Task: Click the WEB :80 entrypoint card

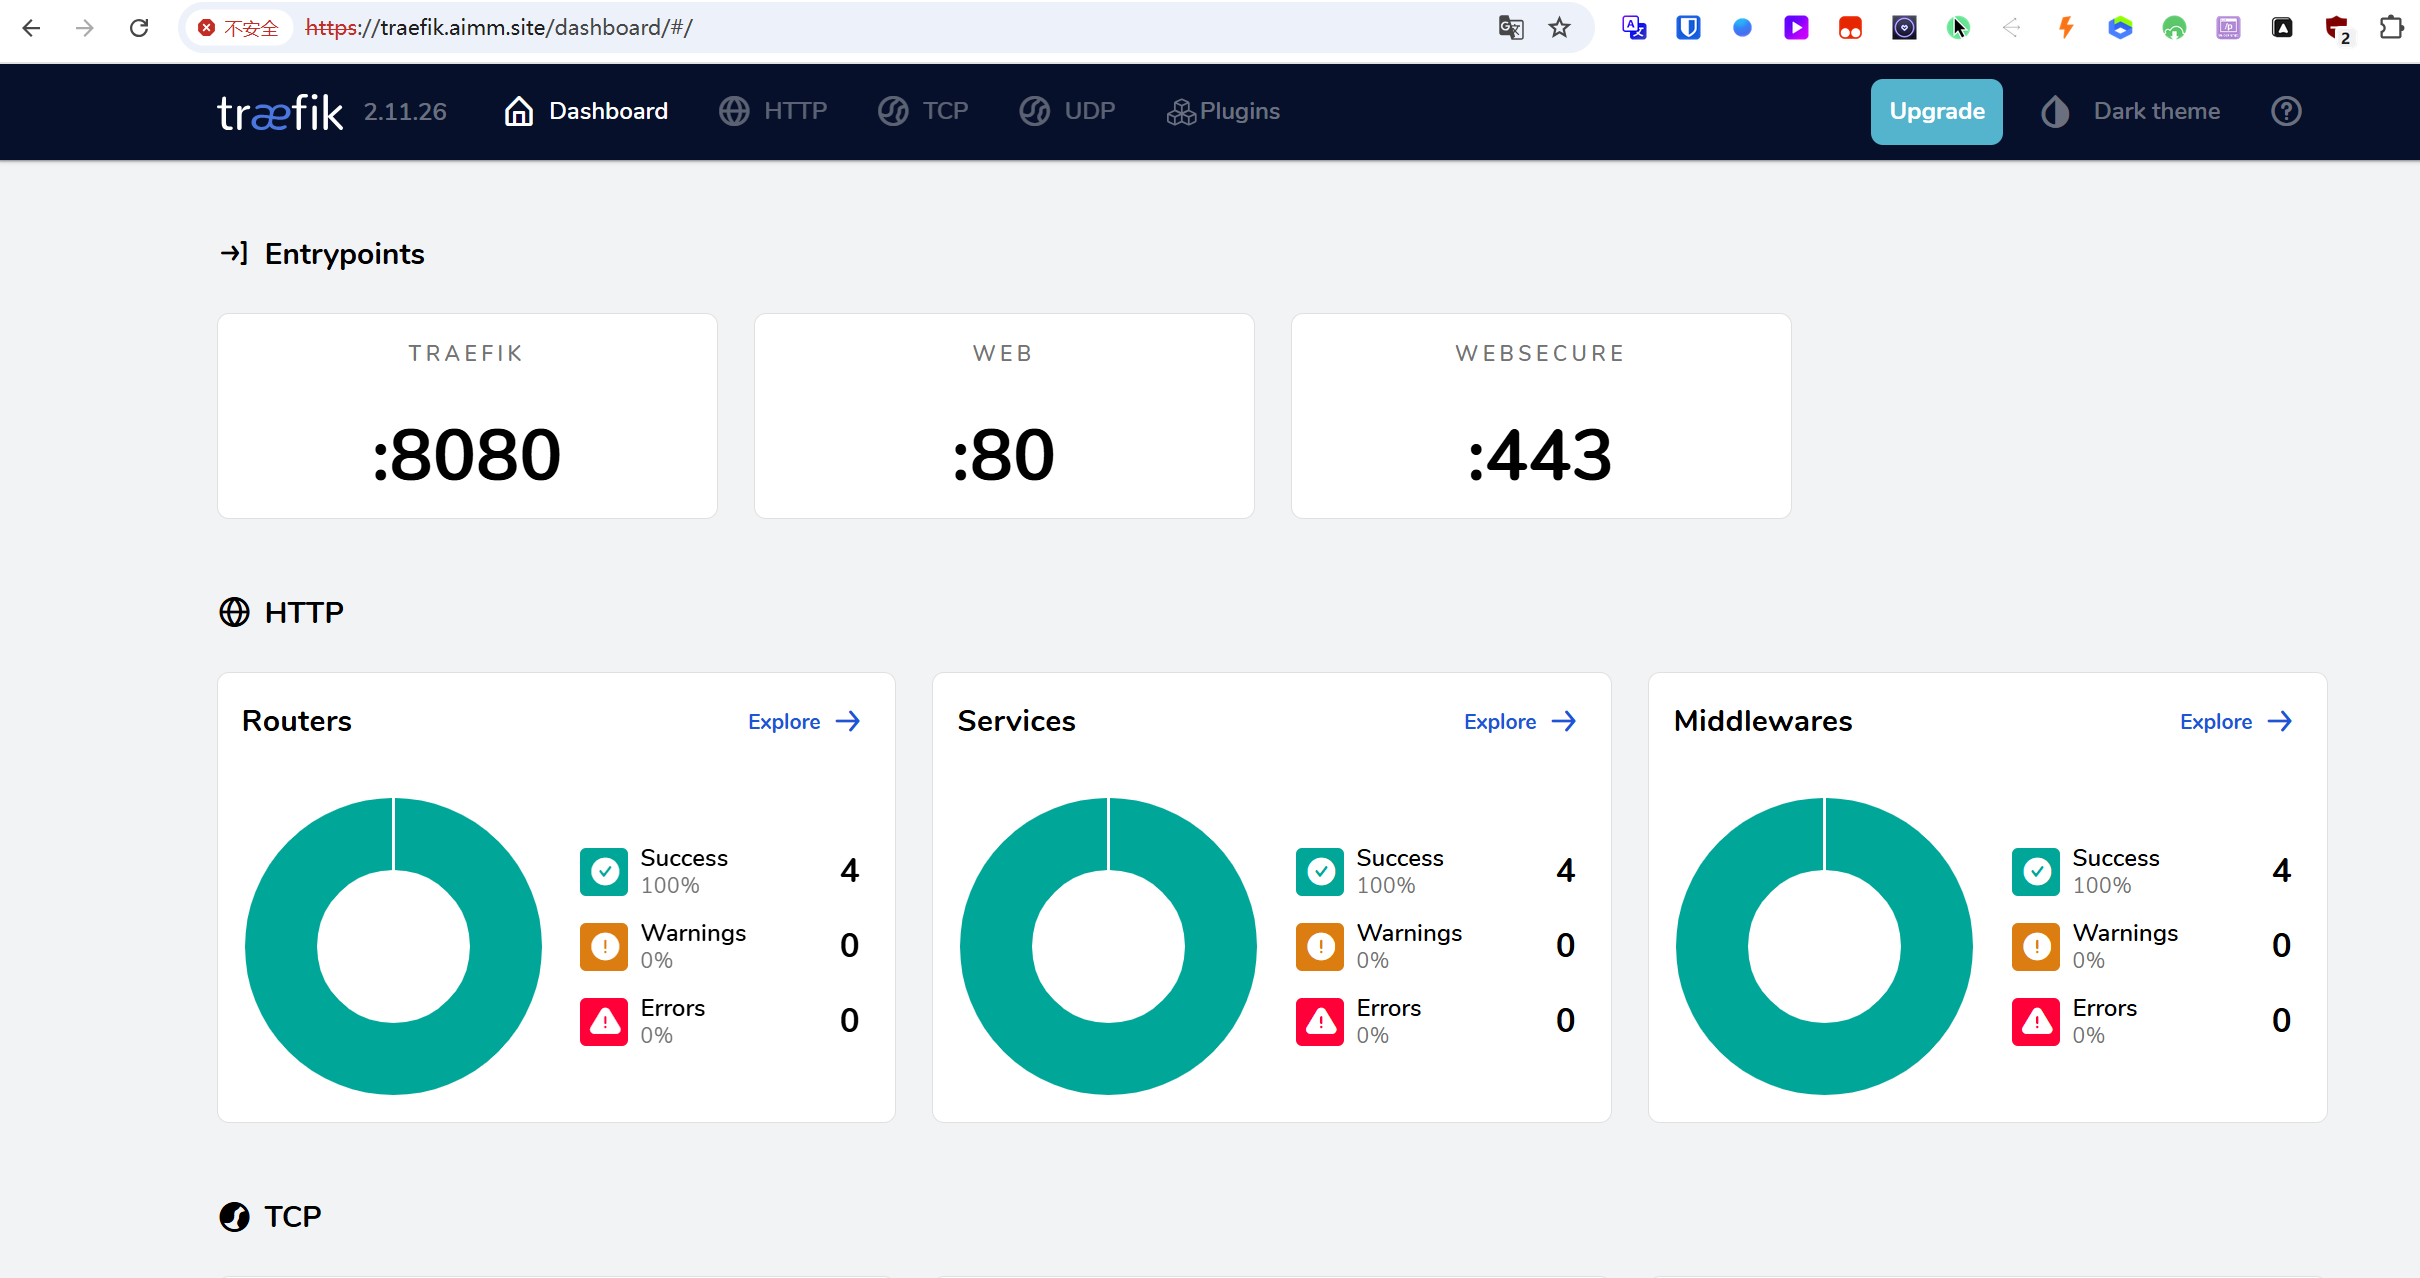Action: pos(1004,416)
